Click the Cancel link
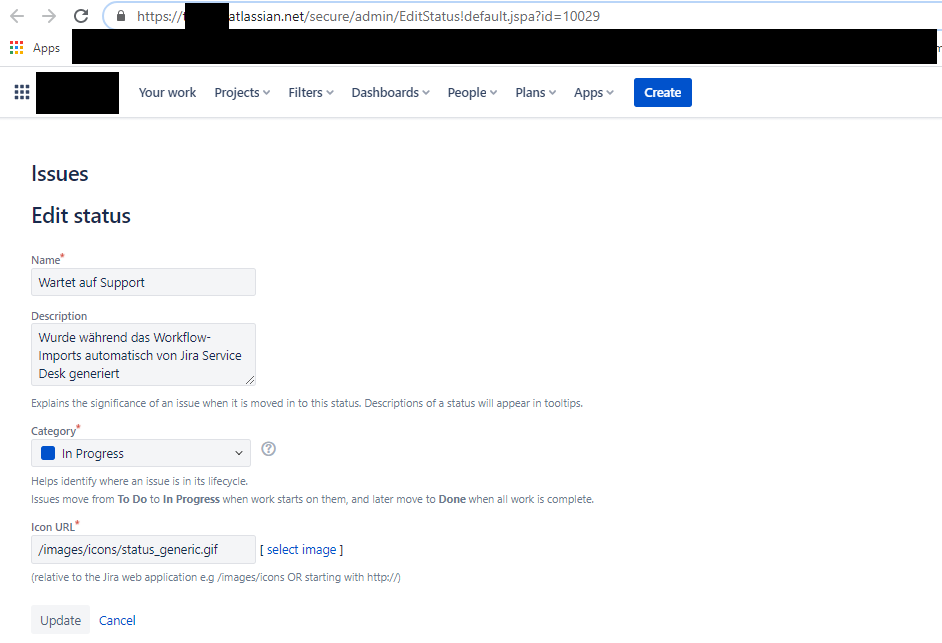 117,620
